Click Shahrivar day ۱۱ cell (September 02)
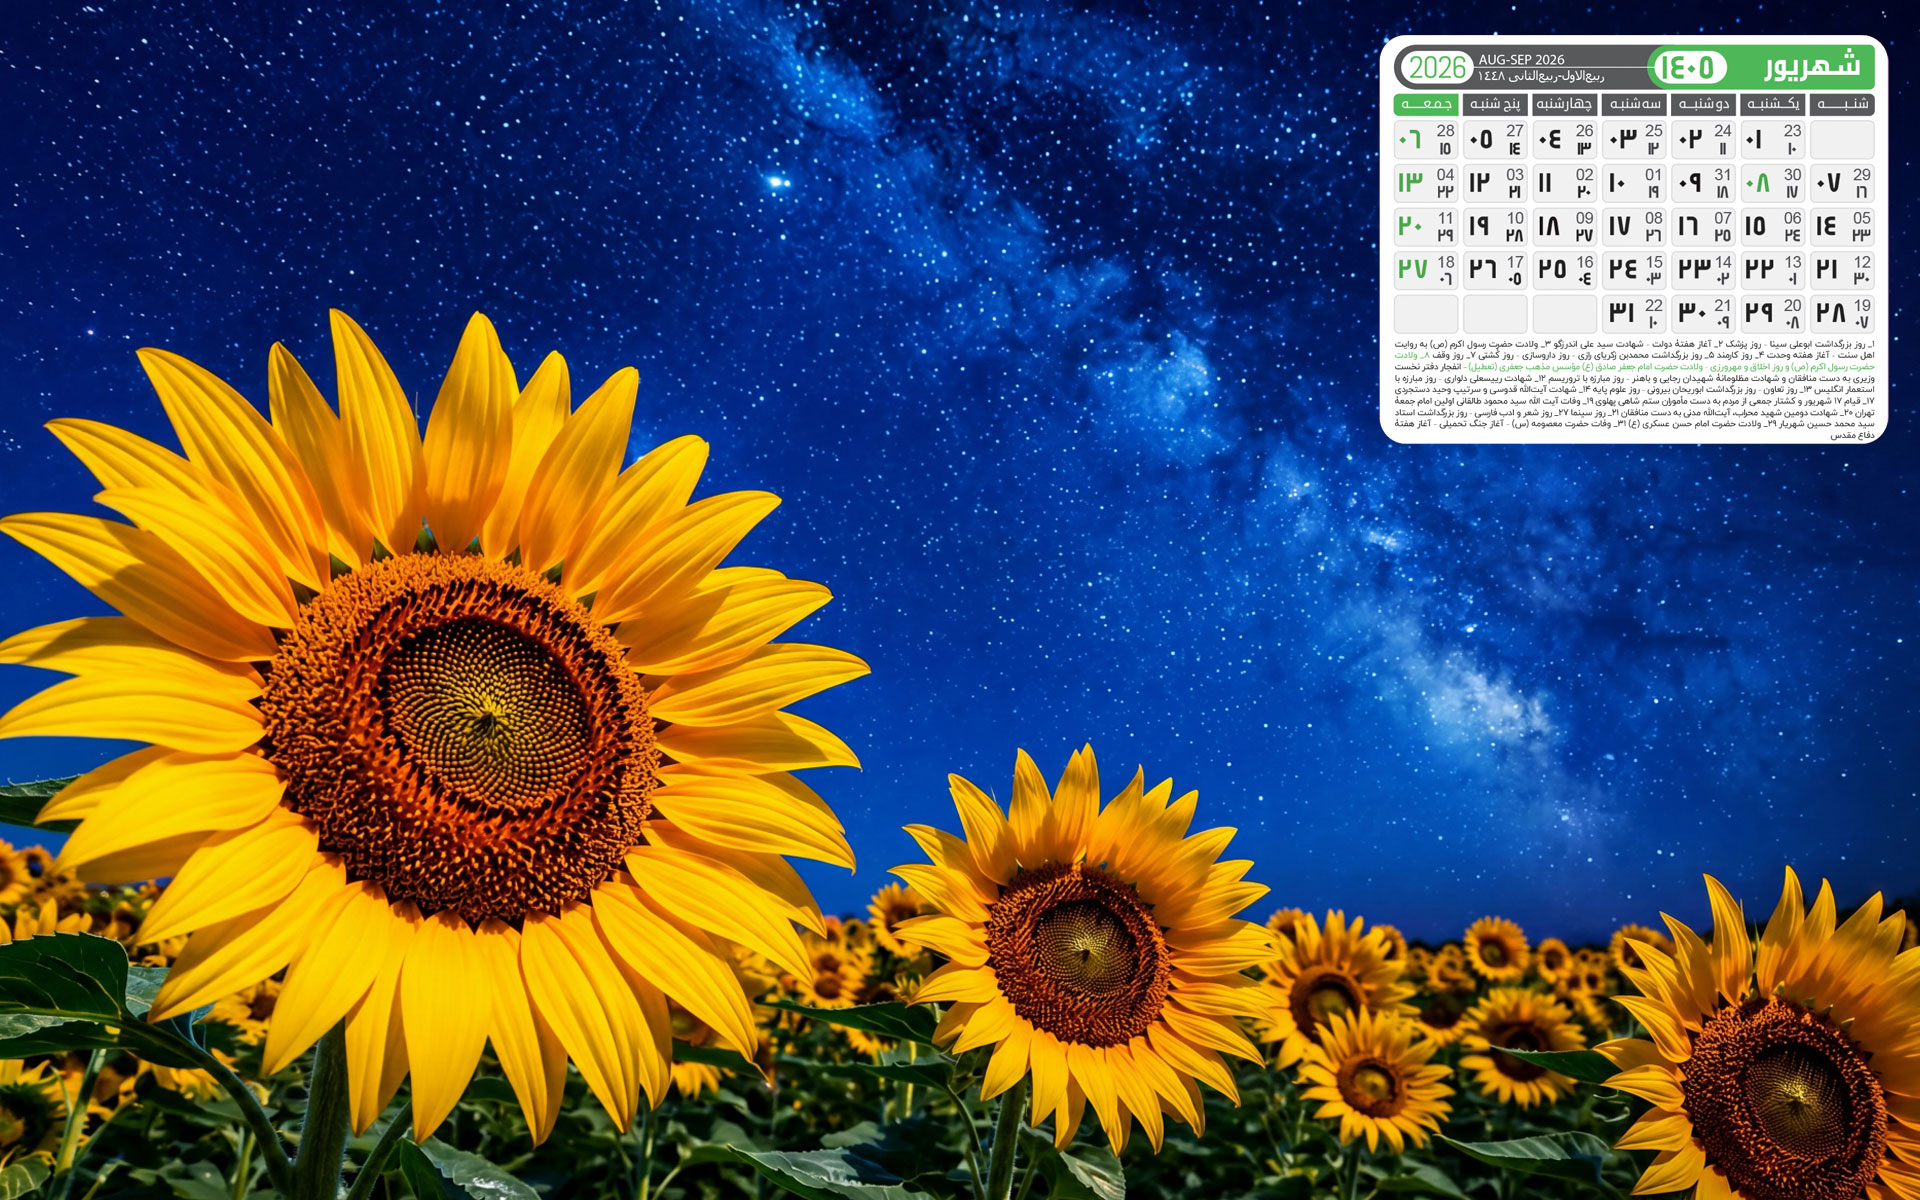1920x1200 pixels. click(x=1565, y=183)
